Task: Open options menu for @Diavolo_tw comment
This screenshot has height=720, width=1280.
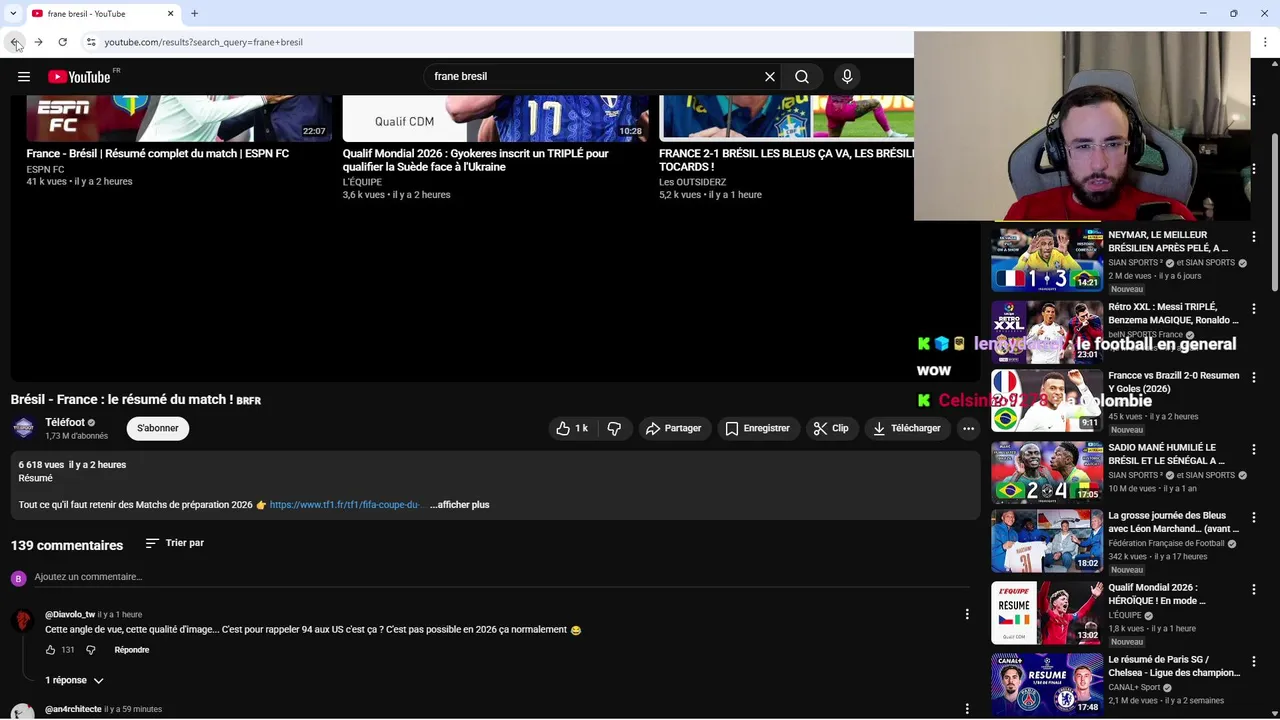Action: [x=967, y=614]
